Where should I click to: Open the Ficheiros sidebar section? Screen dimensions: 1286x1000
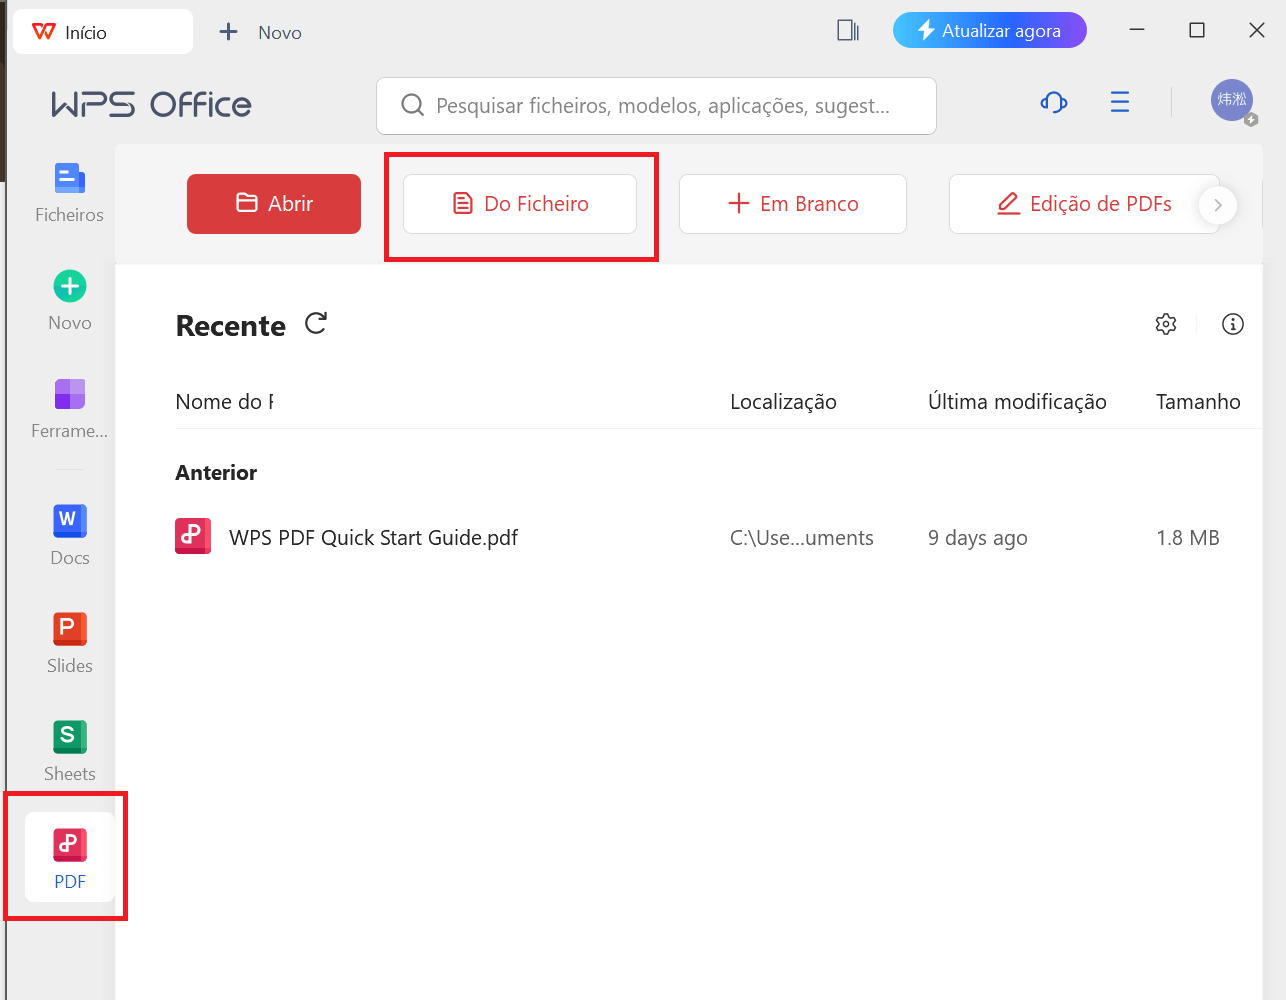click(x=69, y=194)
